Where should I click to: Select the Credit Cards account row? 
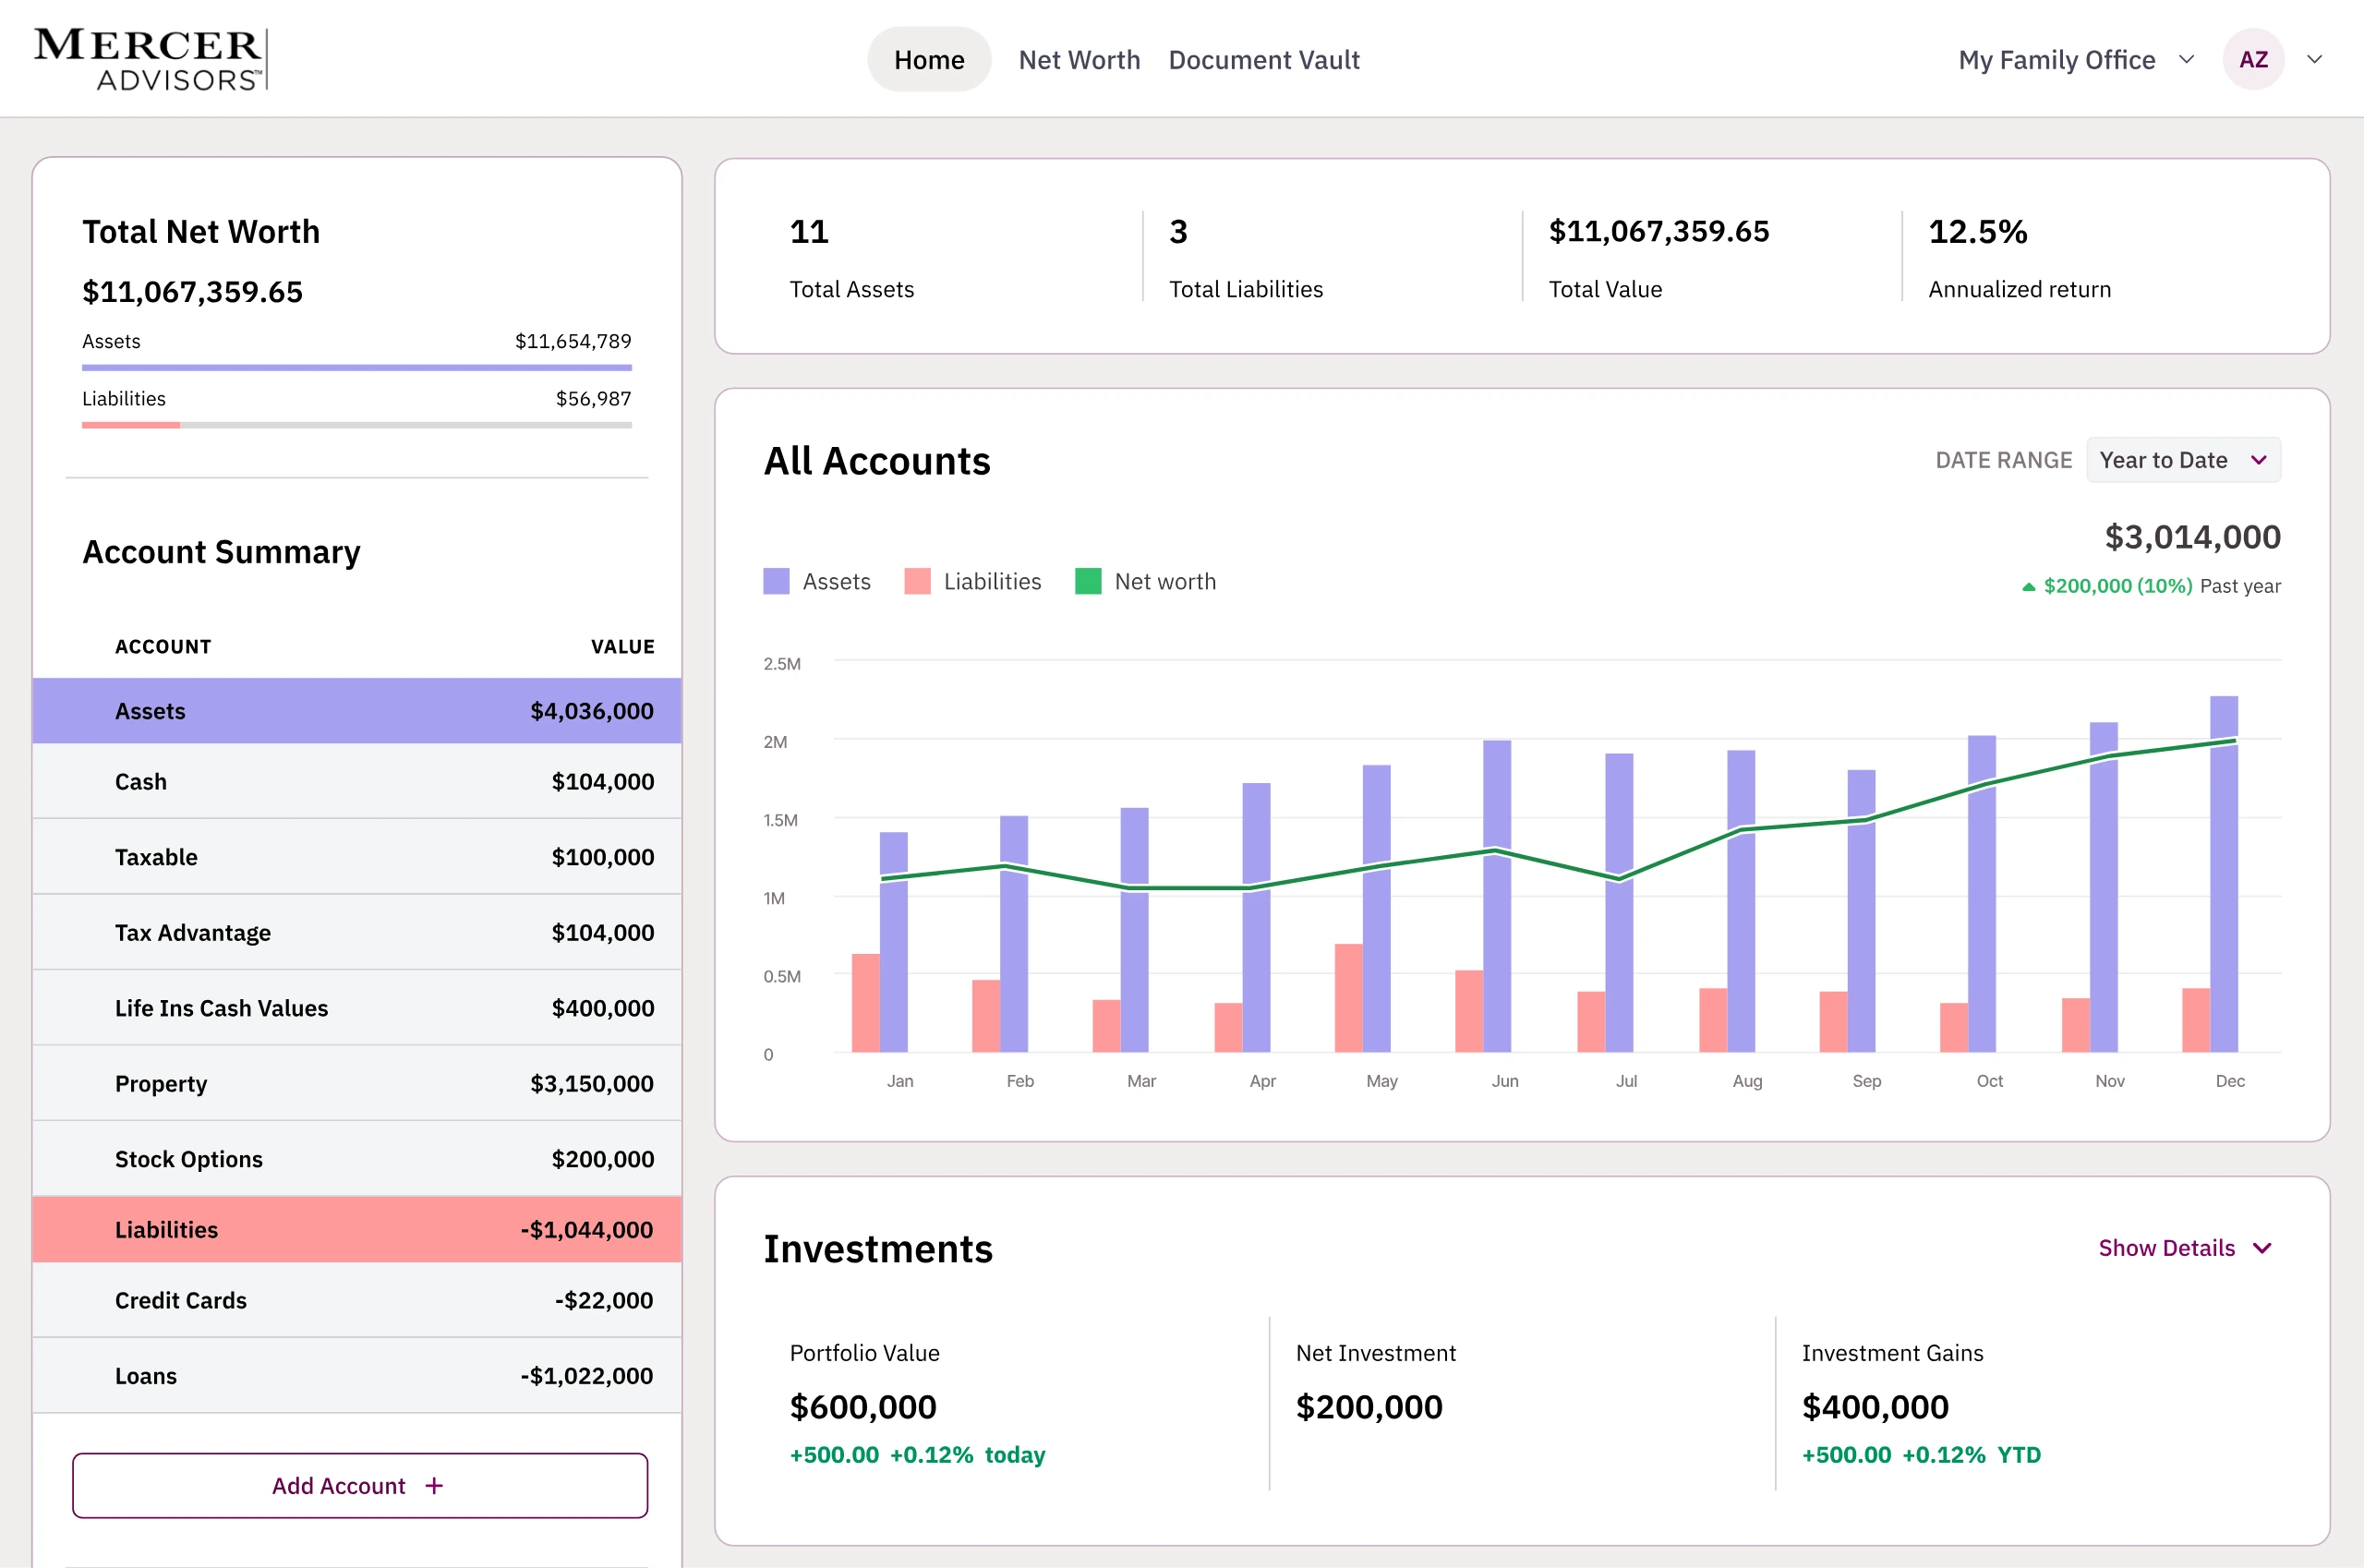point(357,1300)
